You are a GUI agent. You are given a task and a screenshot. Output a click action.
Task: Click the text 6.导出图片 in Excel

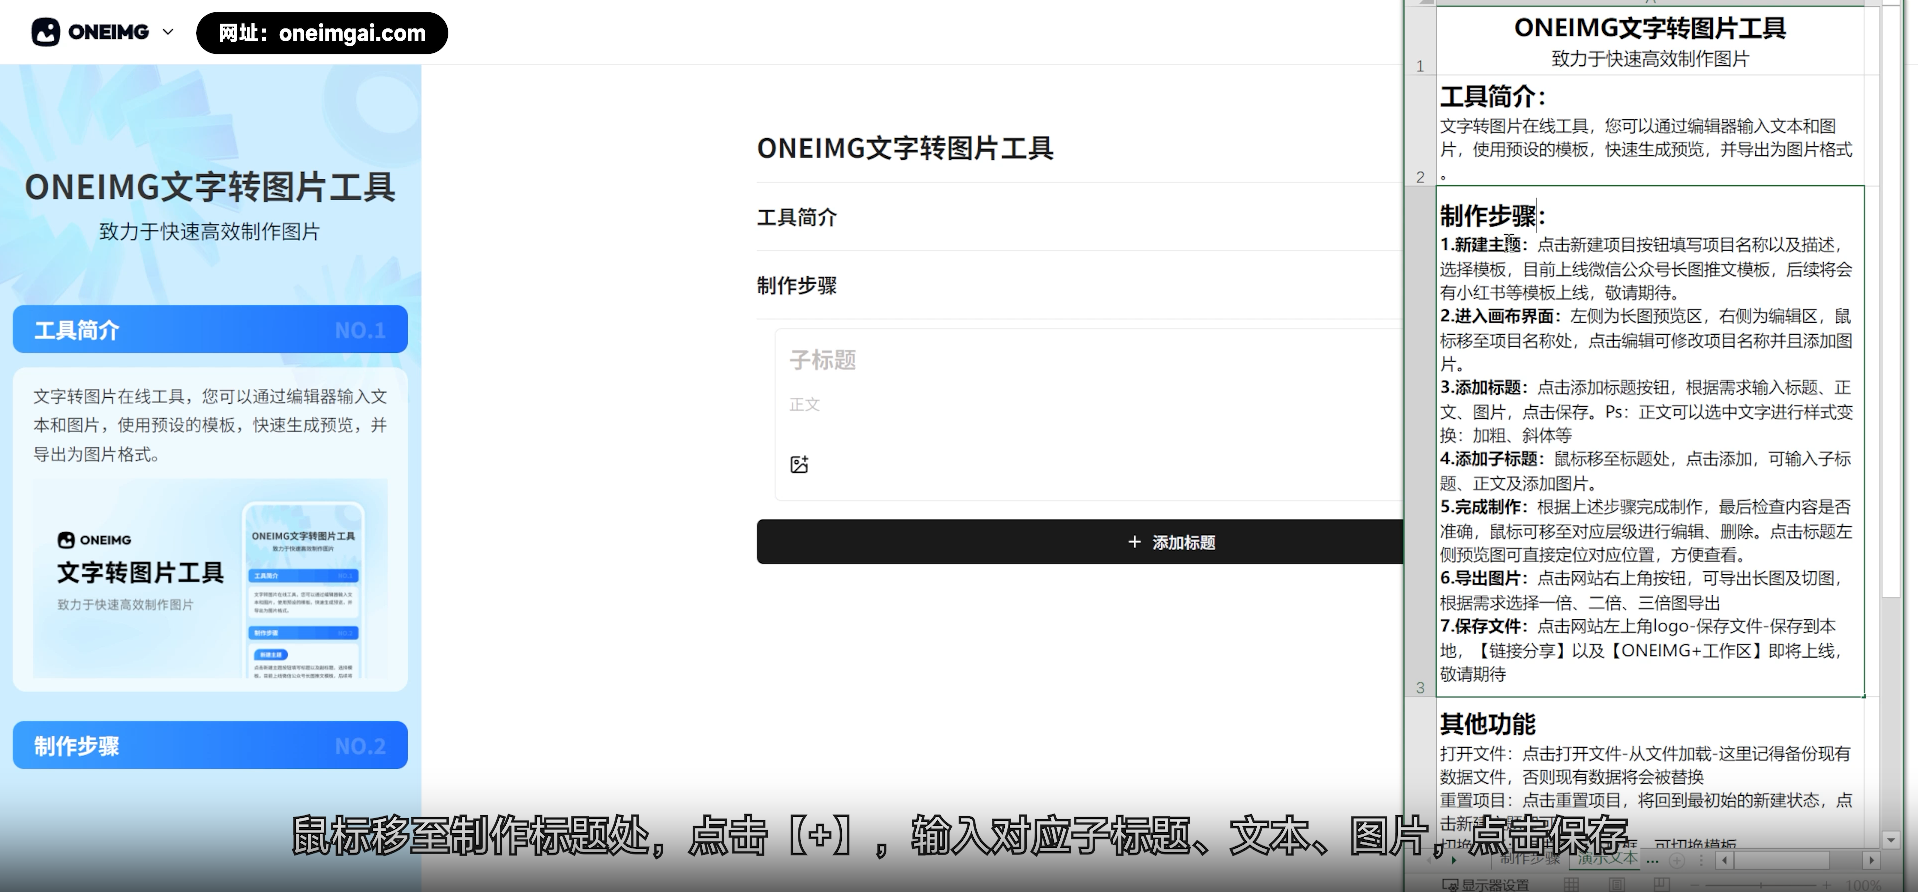coord(1484,578)
